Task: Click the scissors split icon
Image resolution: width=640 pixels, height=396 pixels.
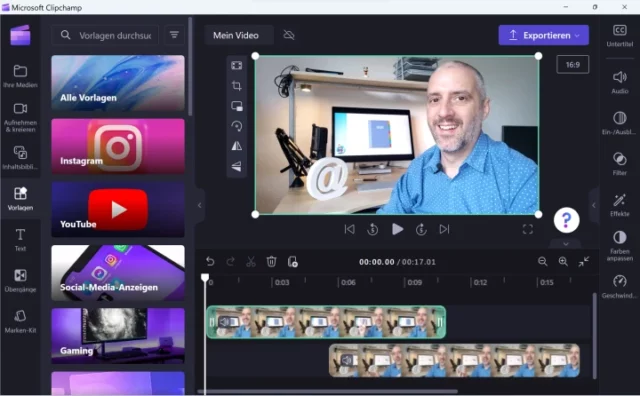Action: [x=251, y=261]
